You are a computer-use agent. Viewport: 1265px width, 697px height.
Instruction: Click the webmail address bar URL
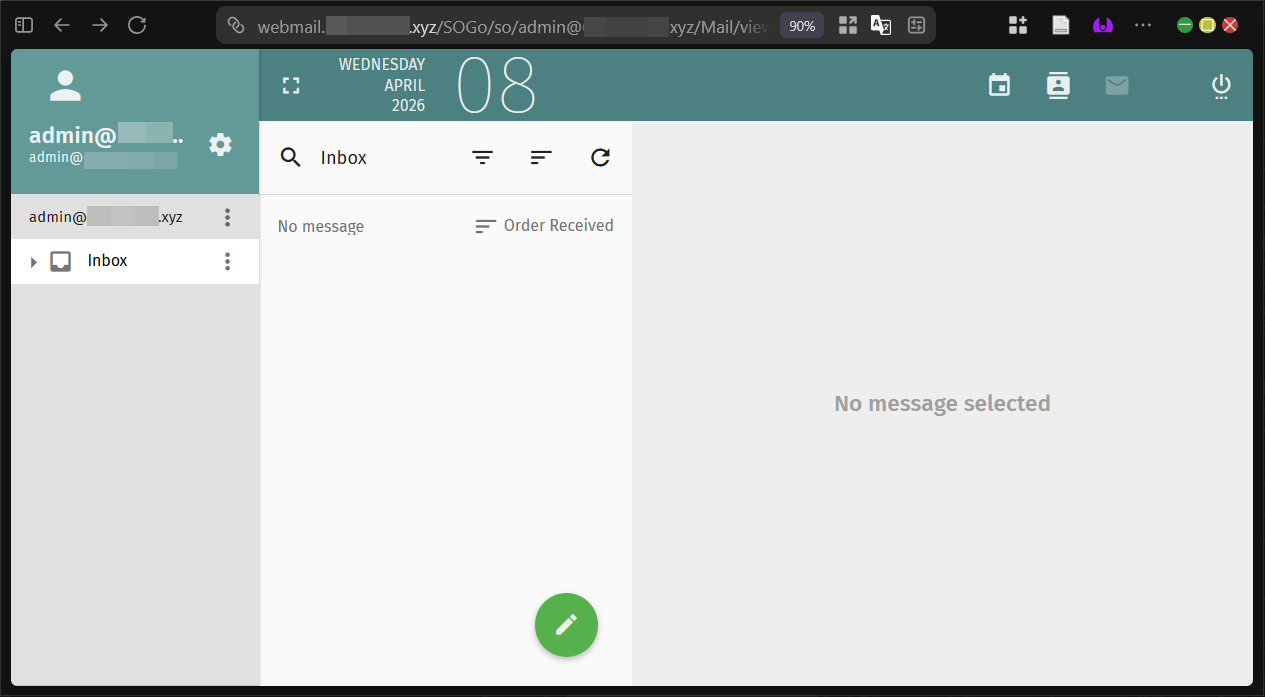tap(513, 26)
